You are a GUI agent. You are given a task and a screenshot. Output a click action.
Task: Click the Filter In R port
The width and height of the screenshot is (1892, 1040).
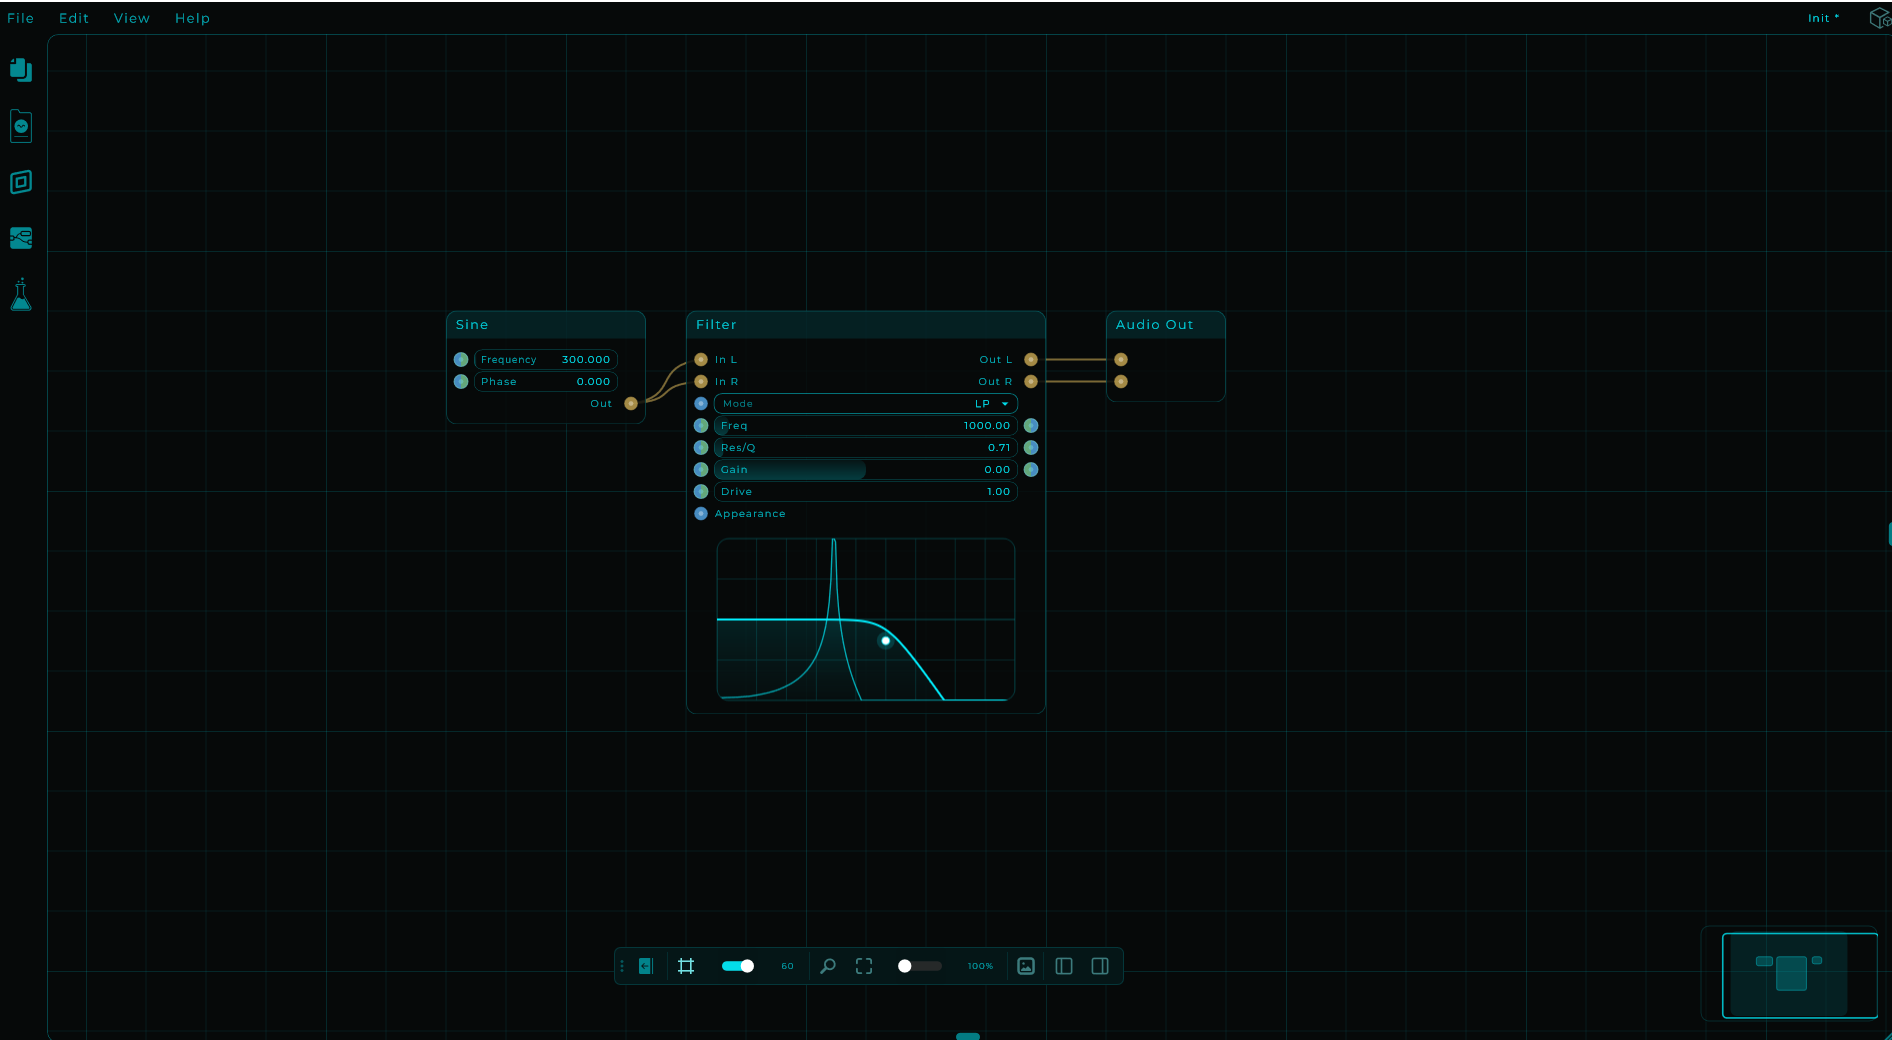pyautogui.click(x=701, y=382)
